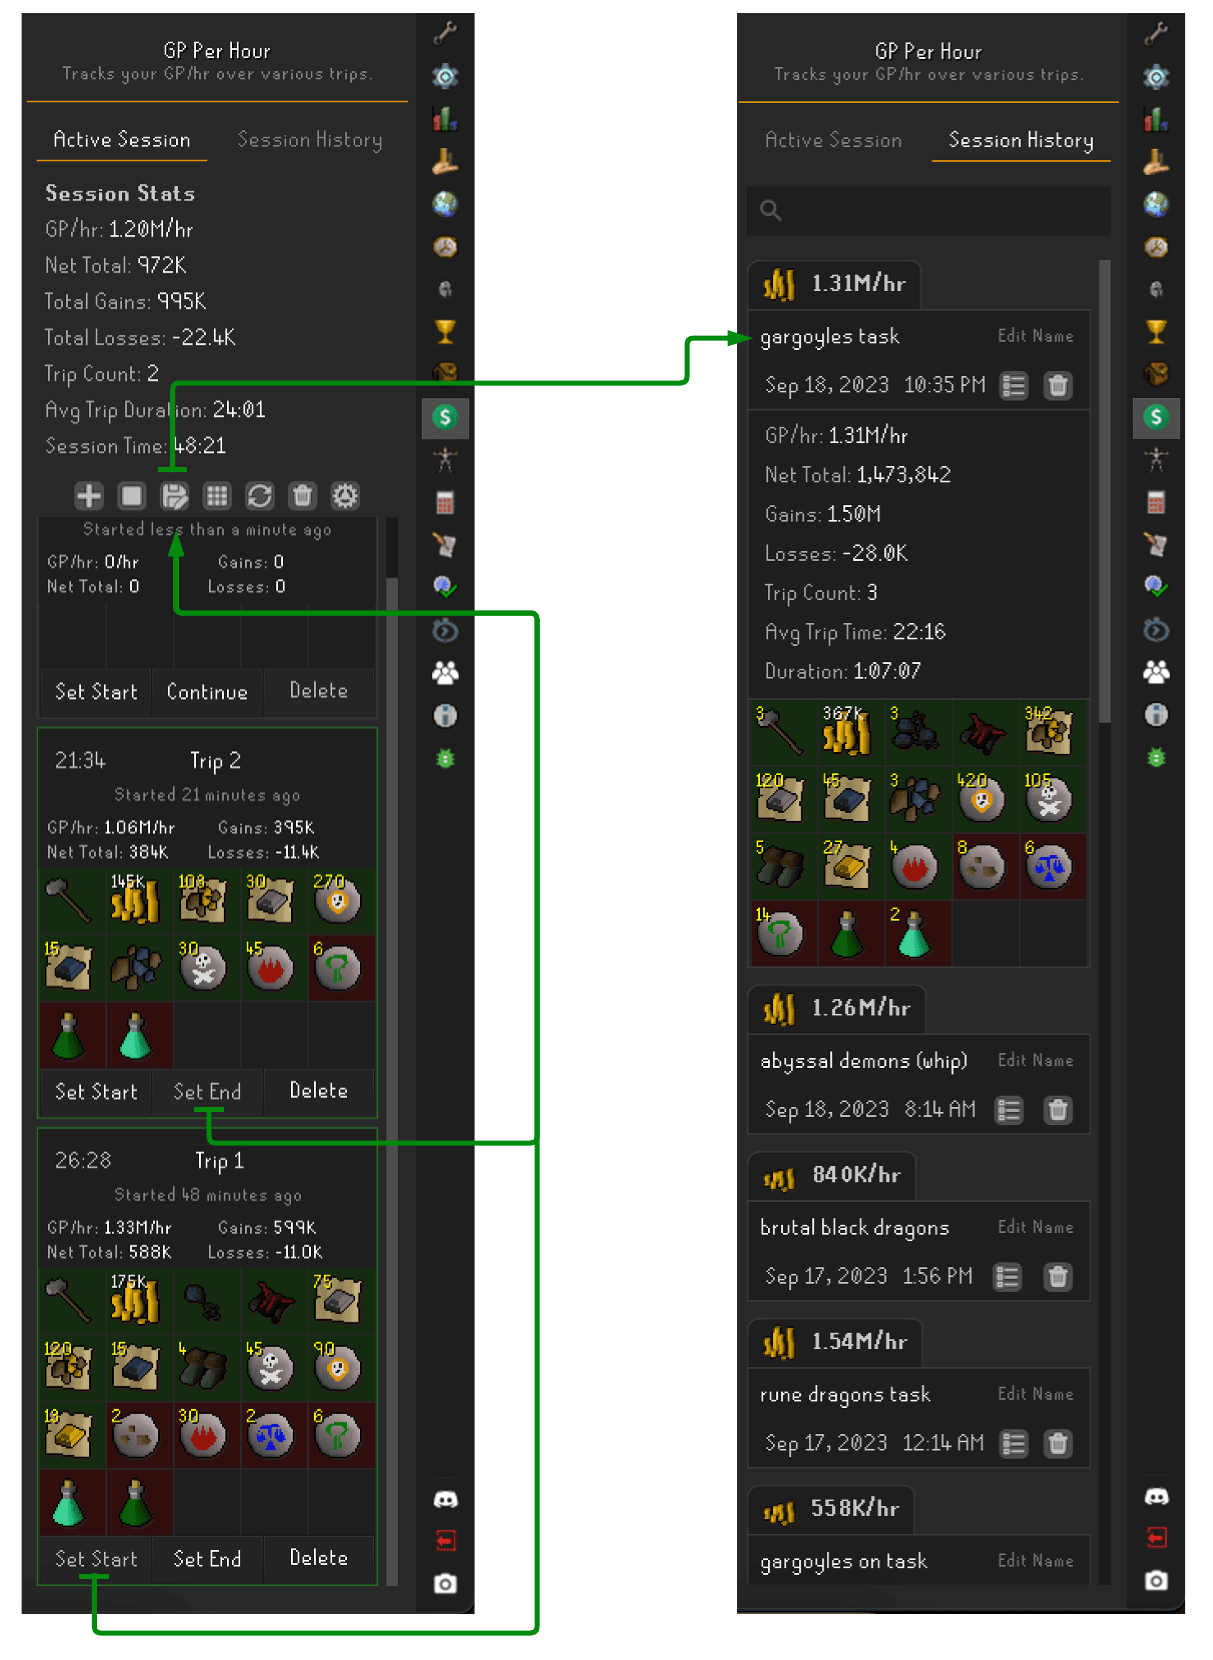Collapse details of the gargoyles task session
The image size is (1213, 1660).
(1013, 386)
